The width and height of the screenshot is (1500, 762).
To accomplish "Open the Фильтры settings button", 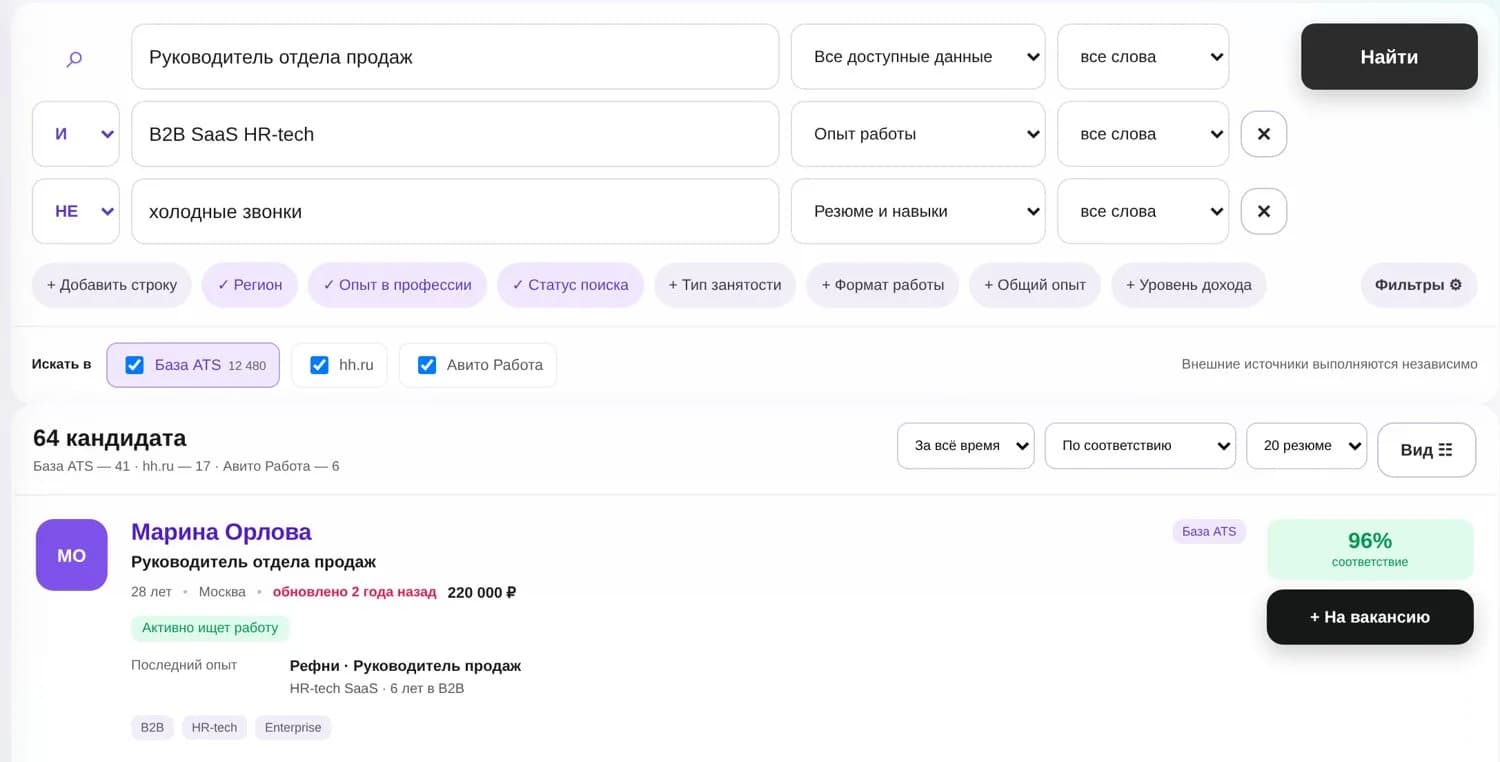I will [1418, 285].
